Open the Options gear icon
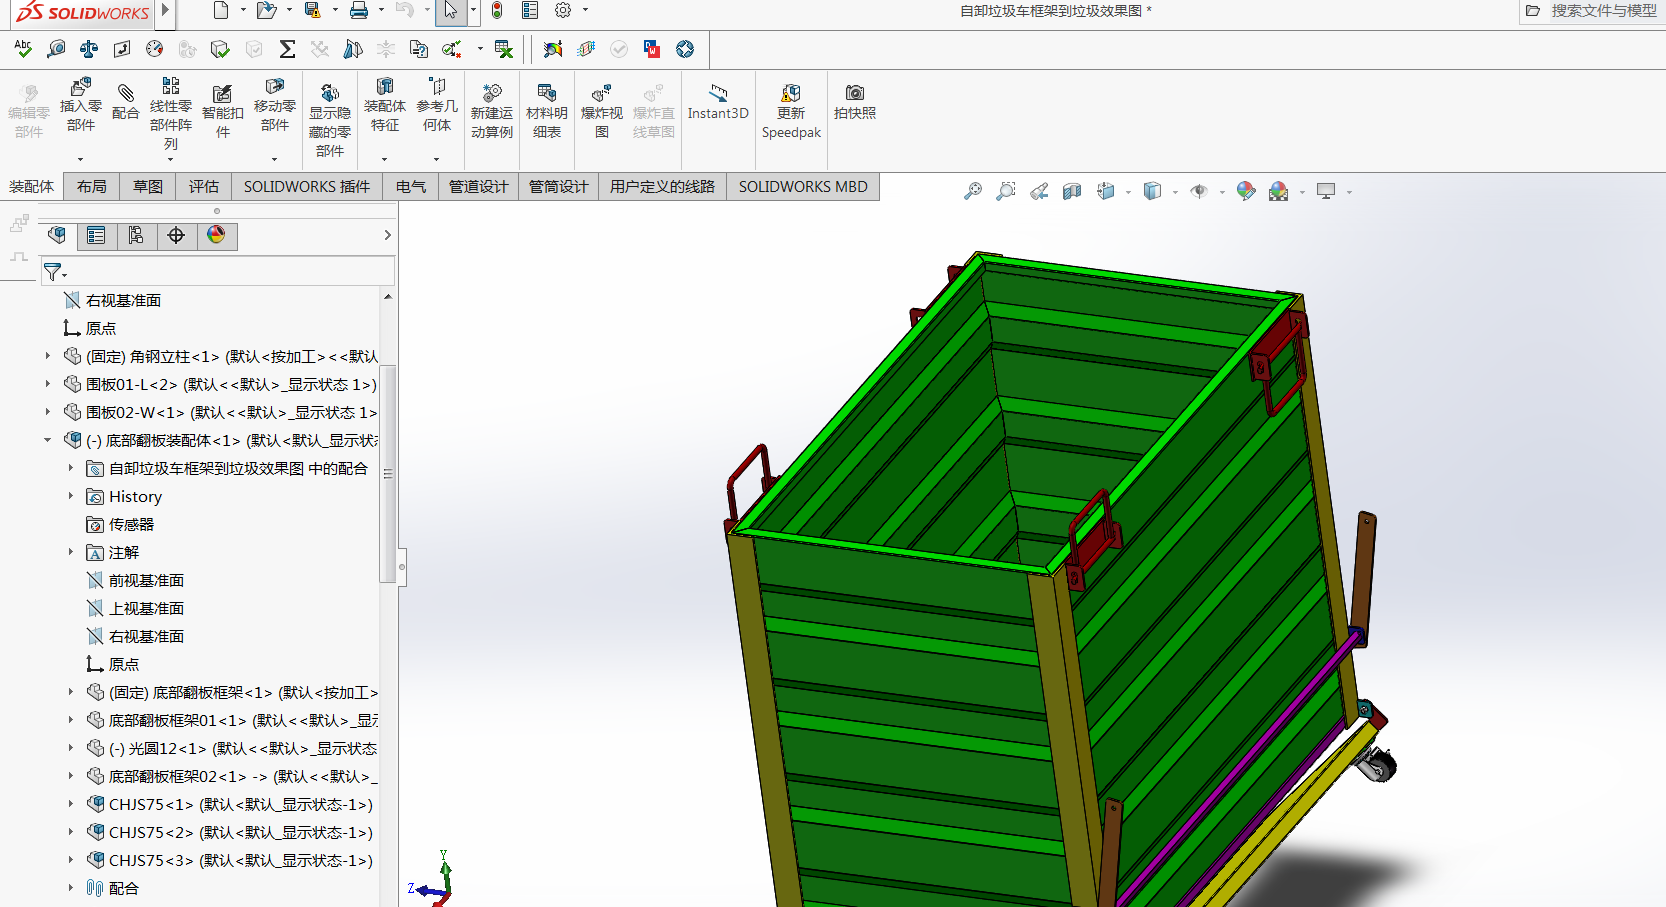1666x907 pixels. pos(563,11)
